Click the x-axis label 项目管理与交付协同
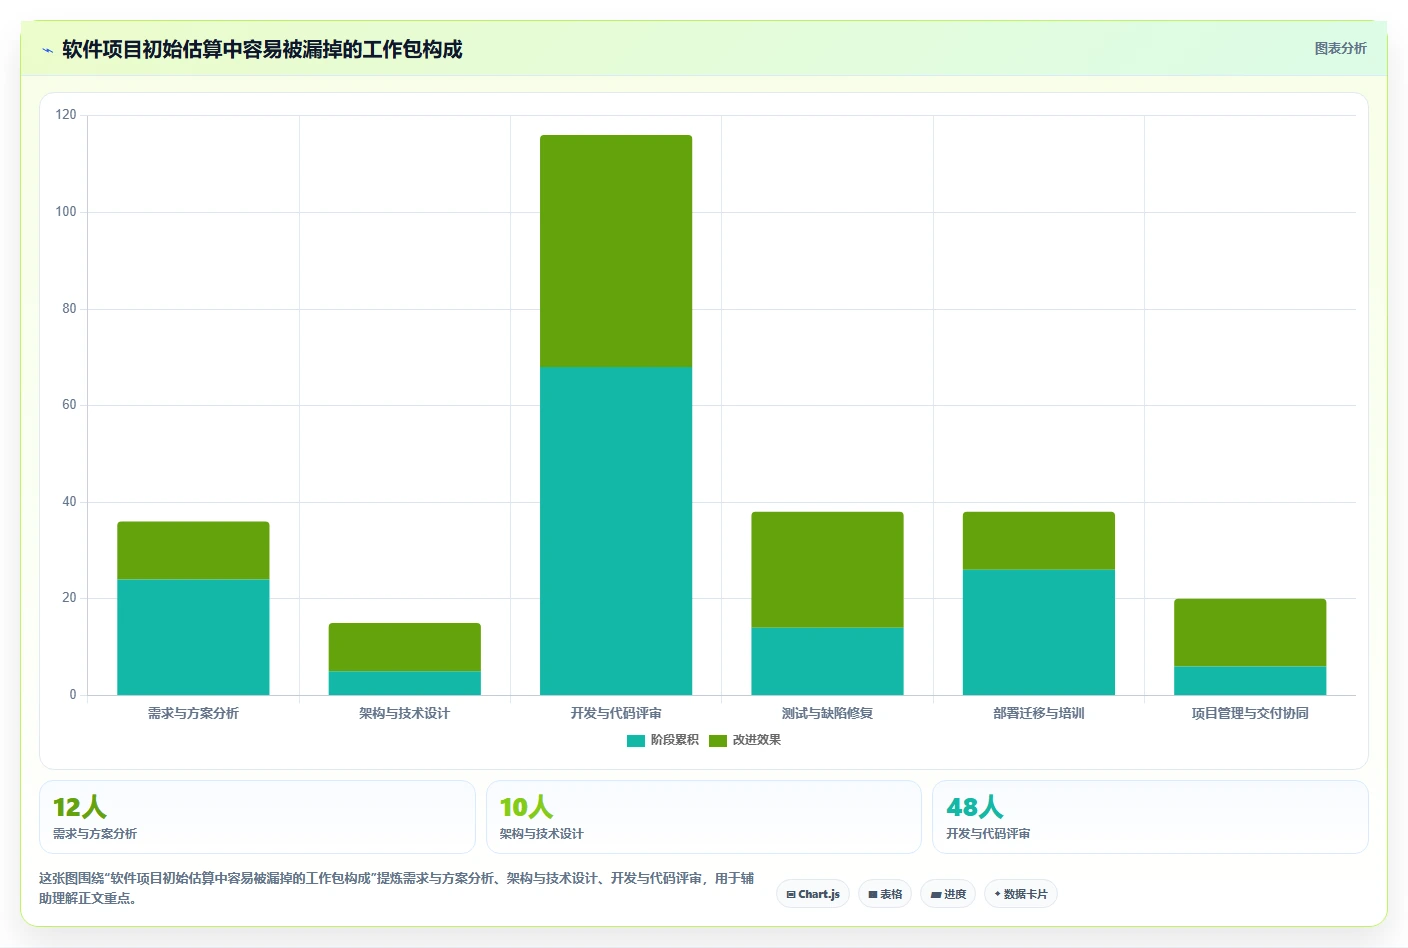The height and width of the screenshot is (948, 1408). [x=1250, y=713]
